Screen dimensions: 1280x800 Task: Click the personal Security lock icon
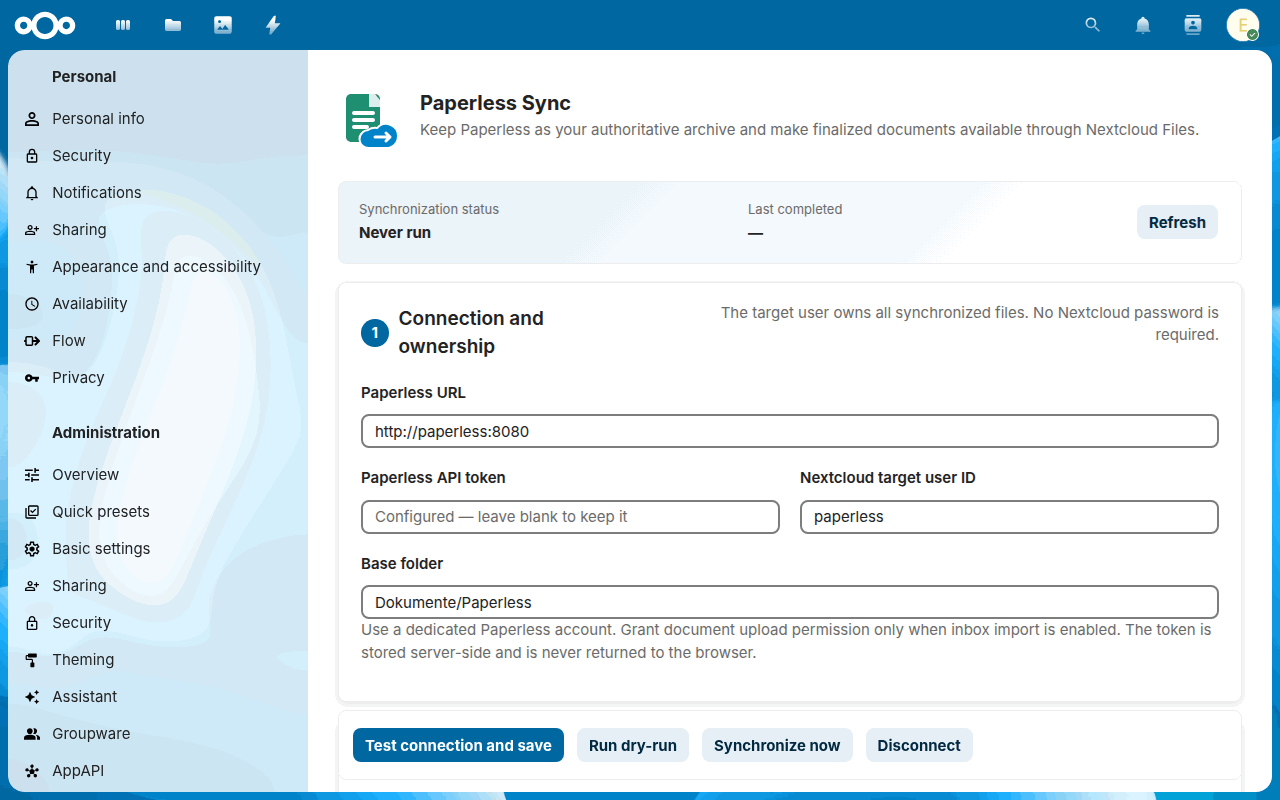(32, 156)
